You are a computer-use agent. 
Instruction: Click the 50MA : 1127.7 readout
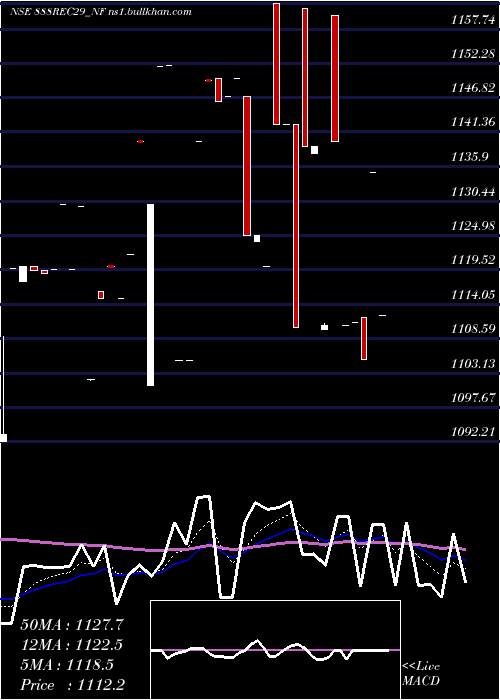pos(72,625)
